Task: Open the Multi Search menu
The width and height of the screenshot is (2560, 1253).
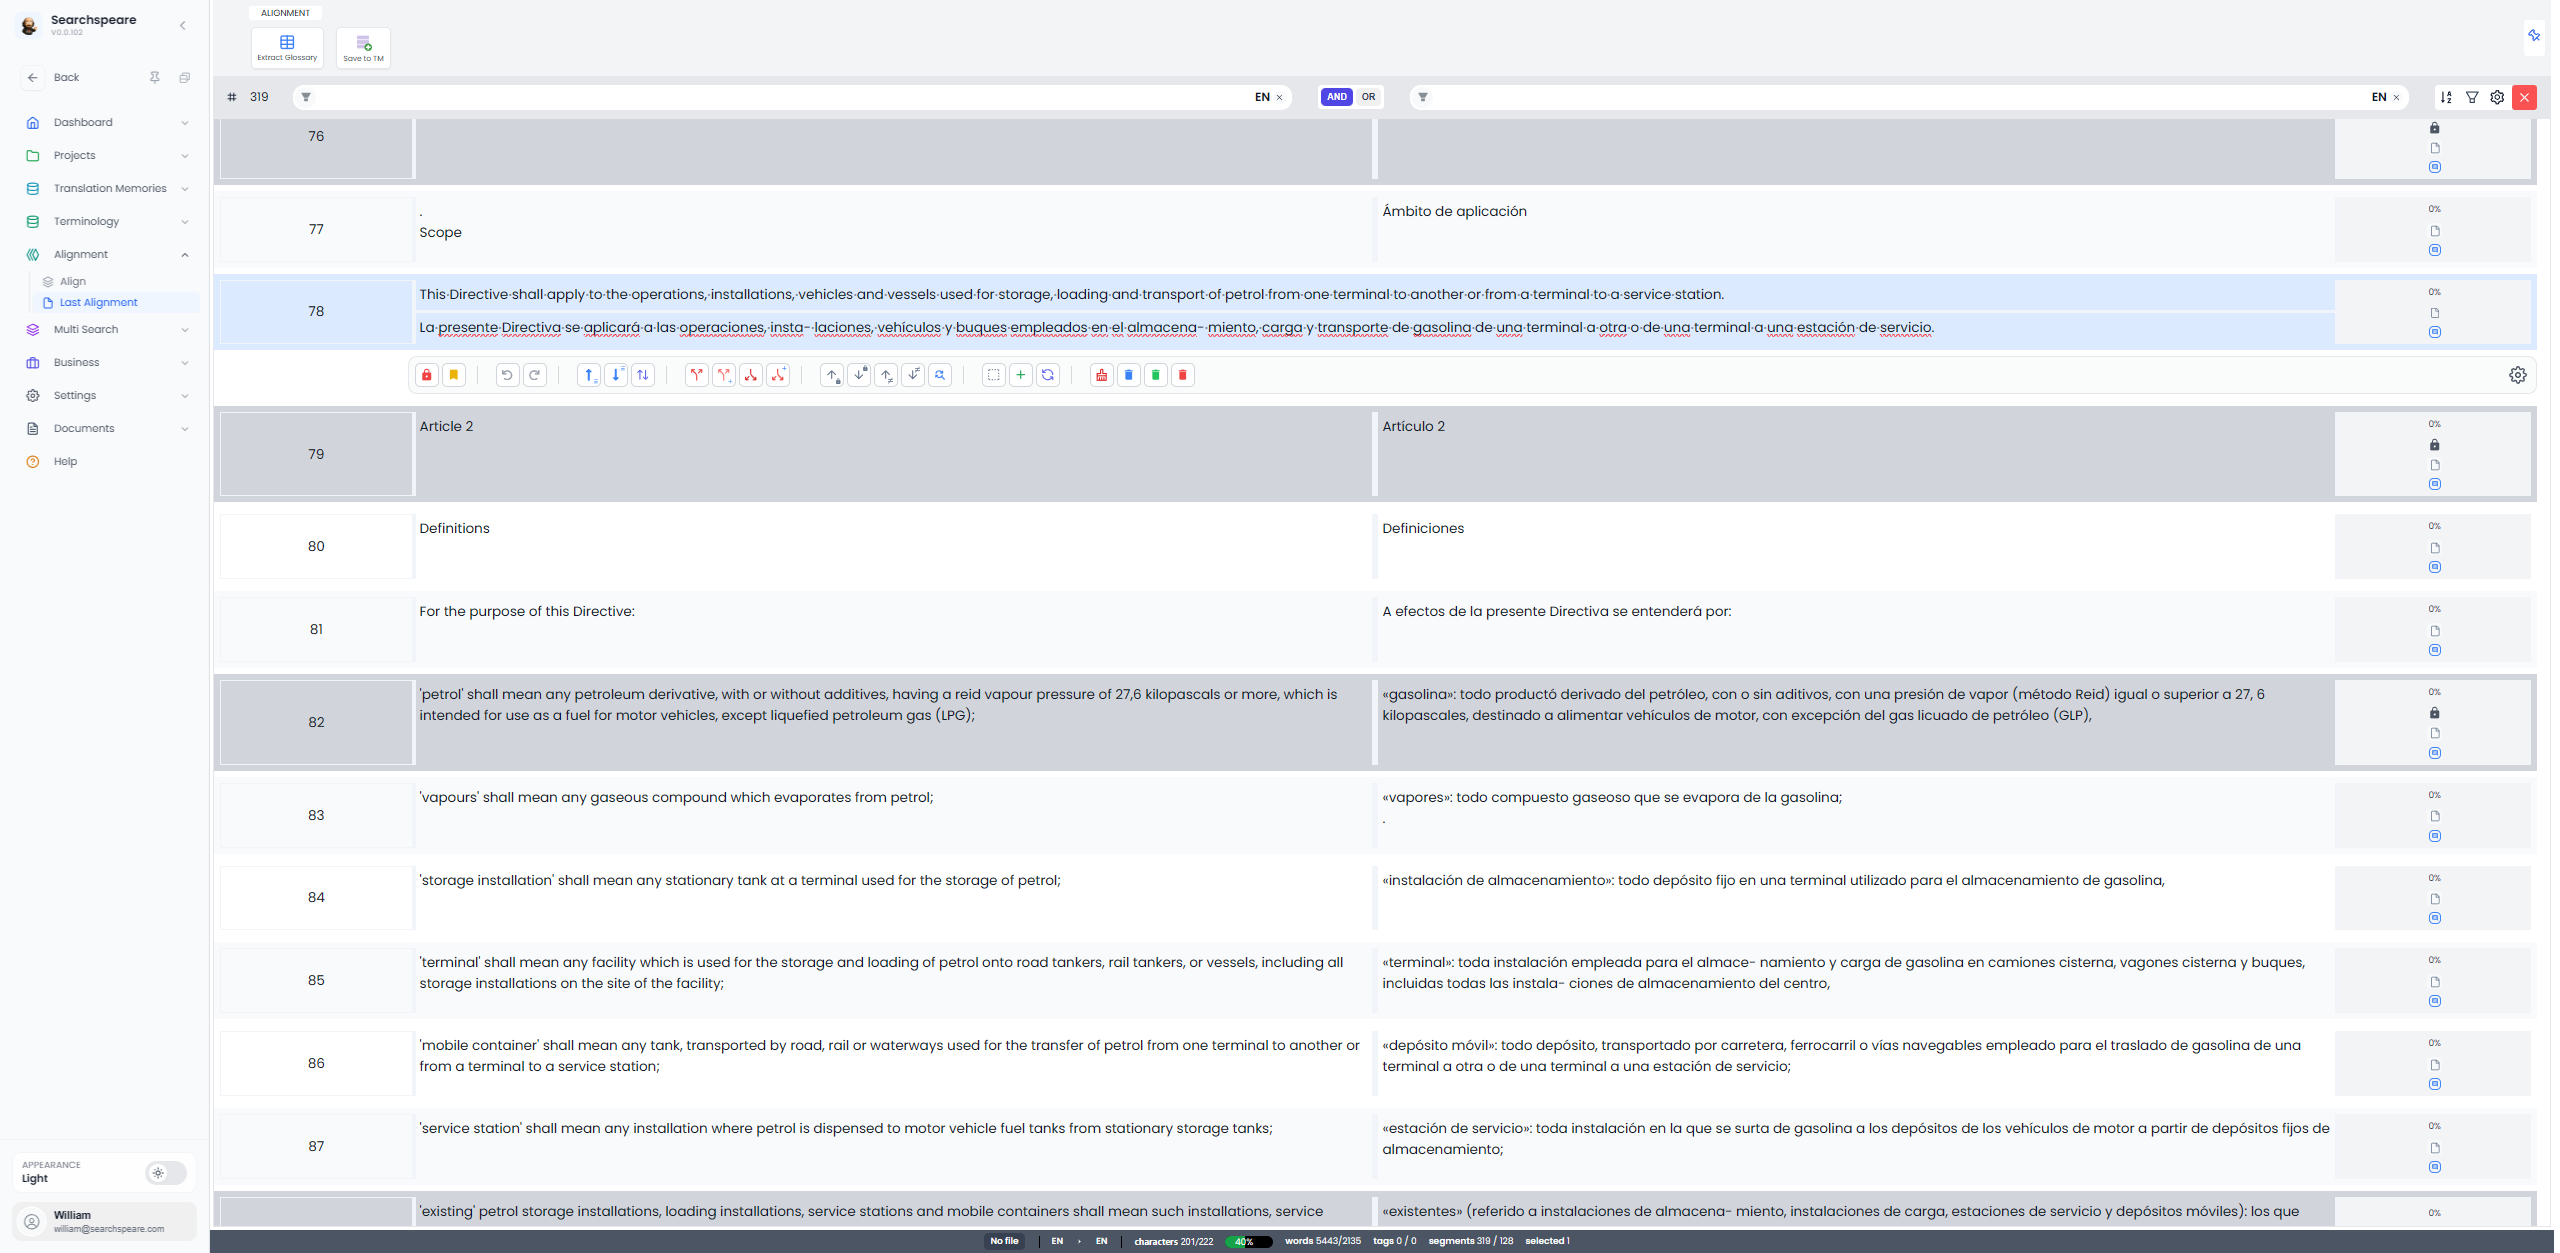Action: [86, 329]
